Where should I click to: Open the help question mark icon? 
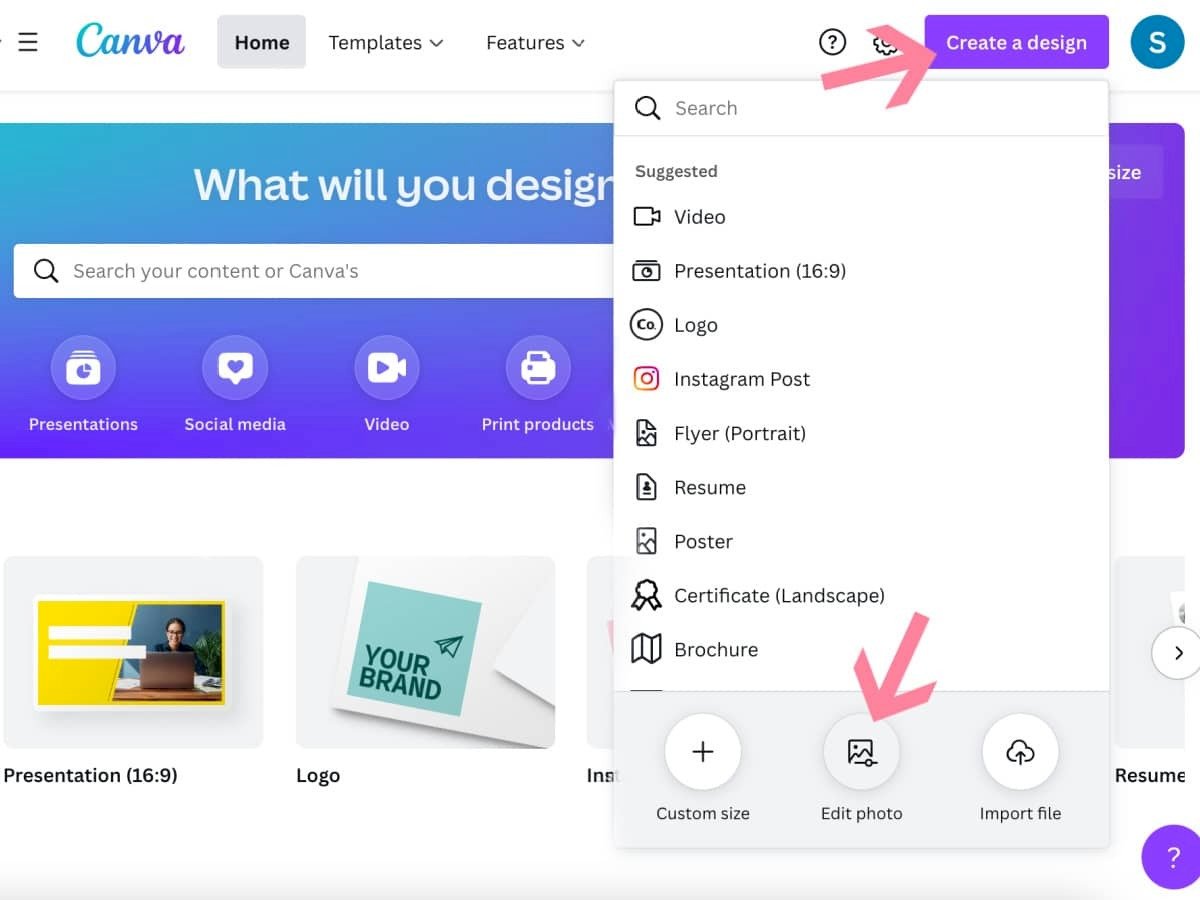click(x=832, y=42)
